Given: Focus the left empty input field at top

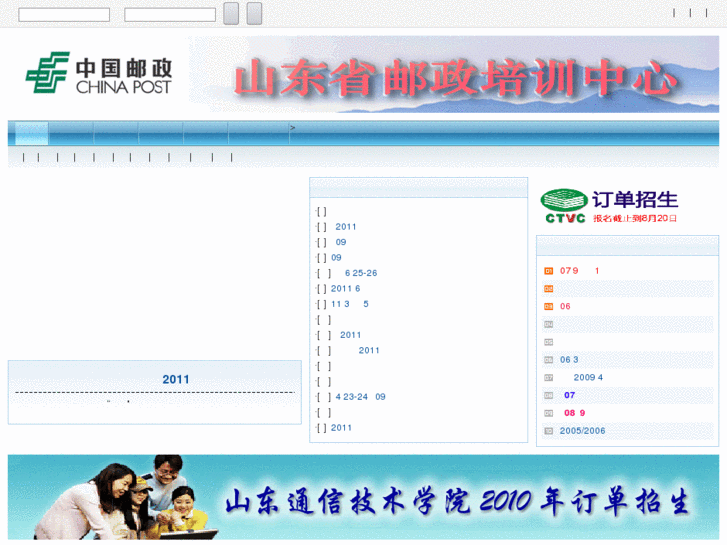Looking at the screenshot, I should [x=64, y=14].
